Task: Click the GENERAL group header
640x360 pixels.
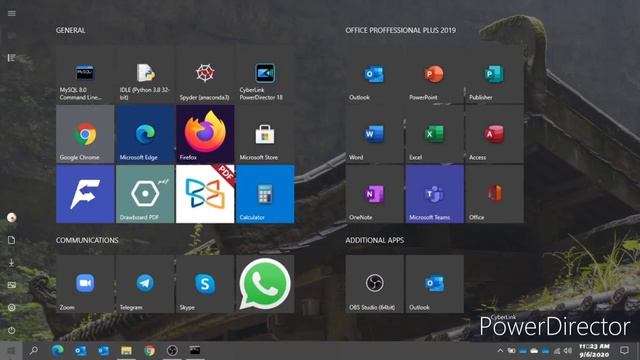Action: click(x=71, y=30)
